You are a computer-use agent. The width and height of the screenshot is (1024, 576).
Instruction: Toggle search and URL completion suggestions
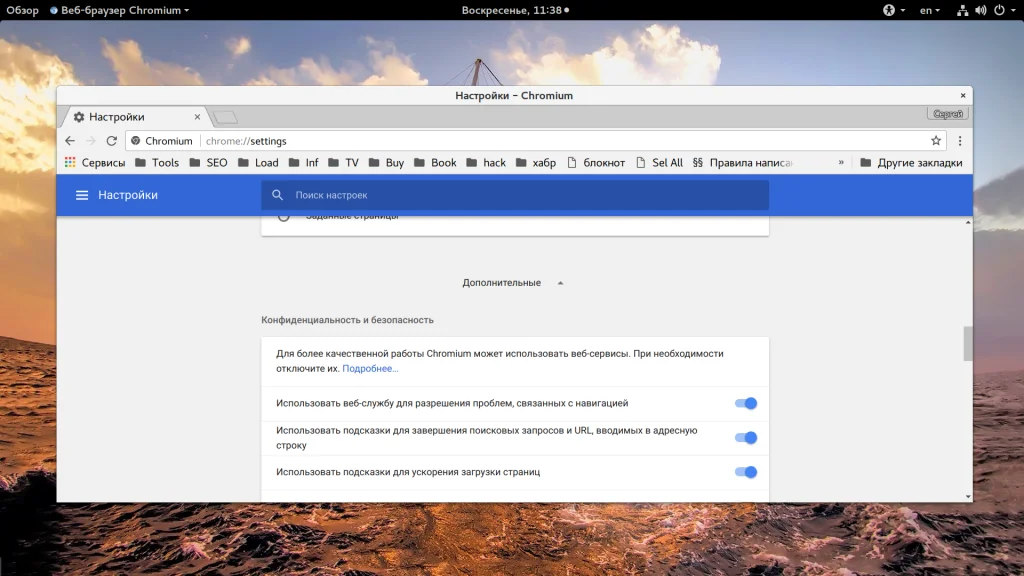(746, 438)
